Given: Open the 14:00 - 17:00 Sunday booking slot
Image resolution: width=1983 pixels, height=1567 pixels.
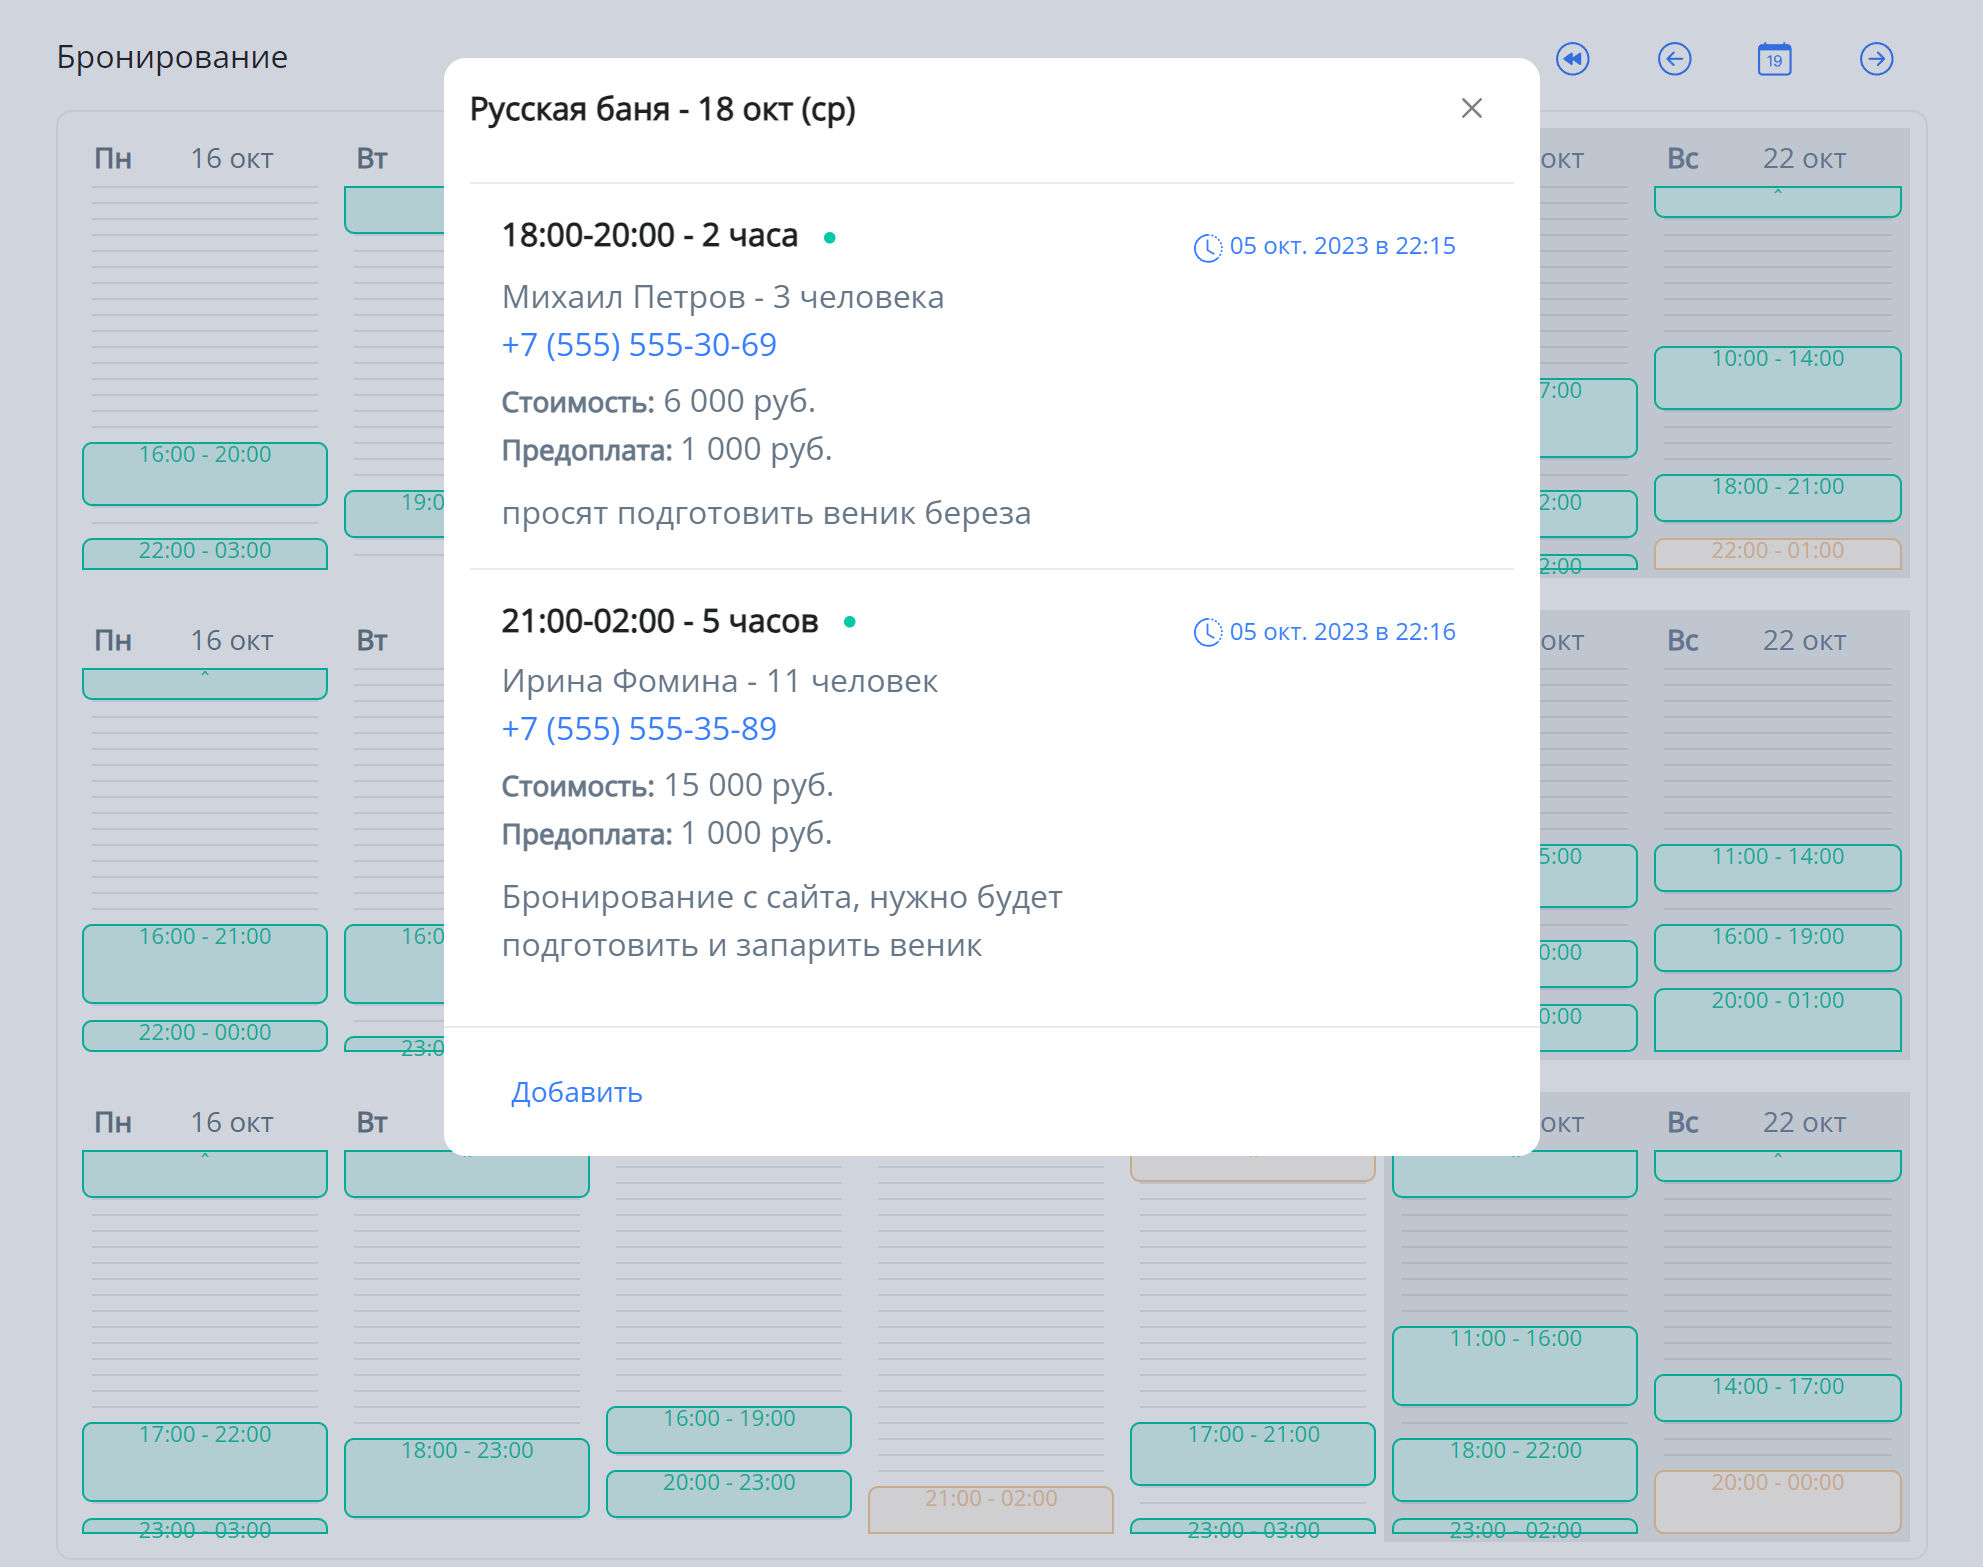Looking at the screenshot, I should pos(1778,1398).
